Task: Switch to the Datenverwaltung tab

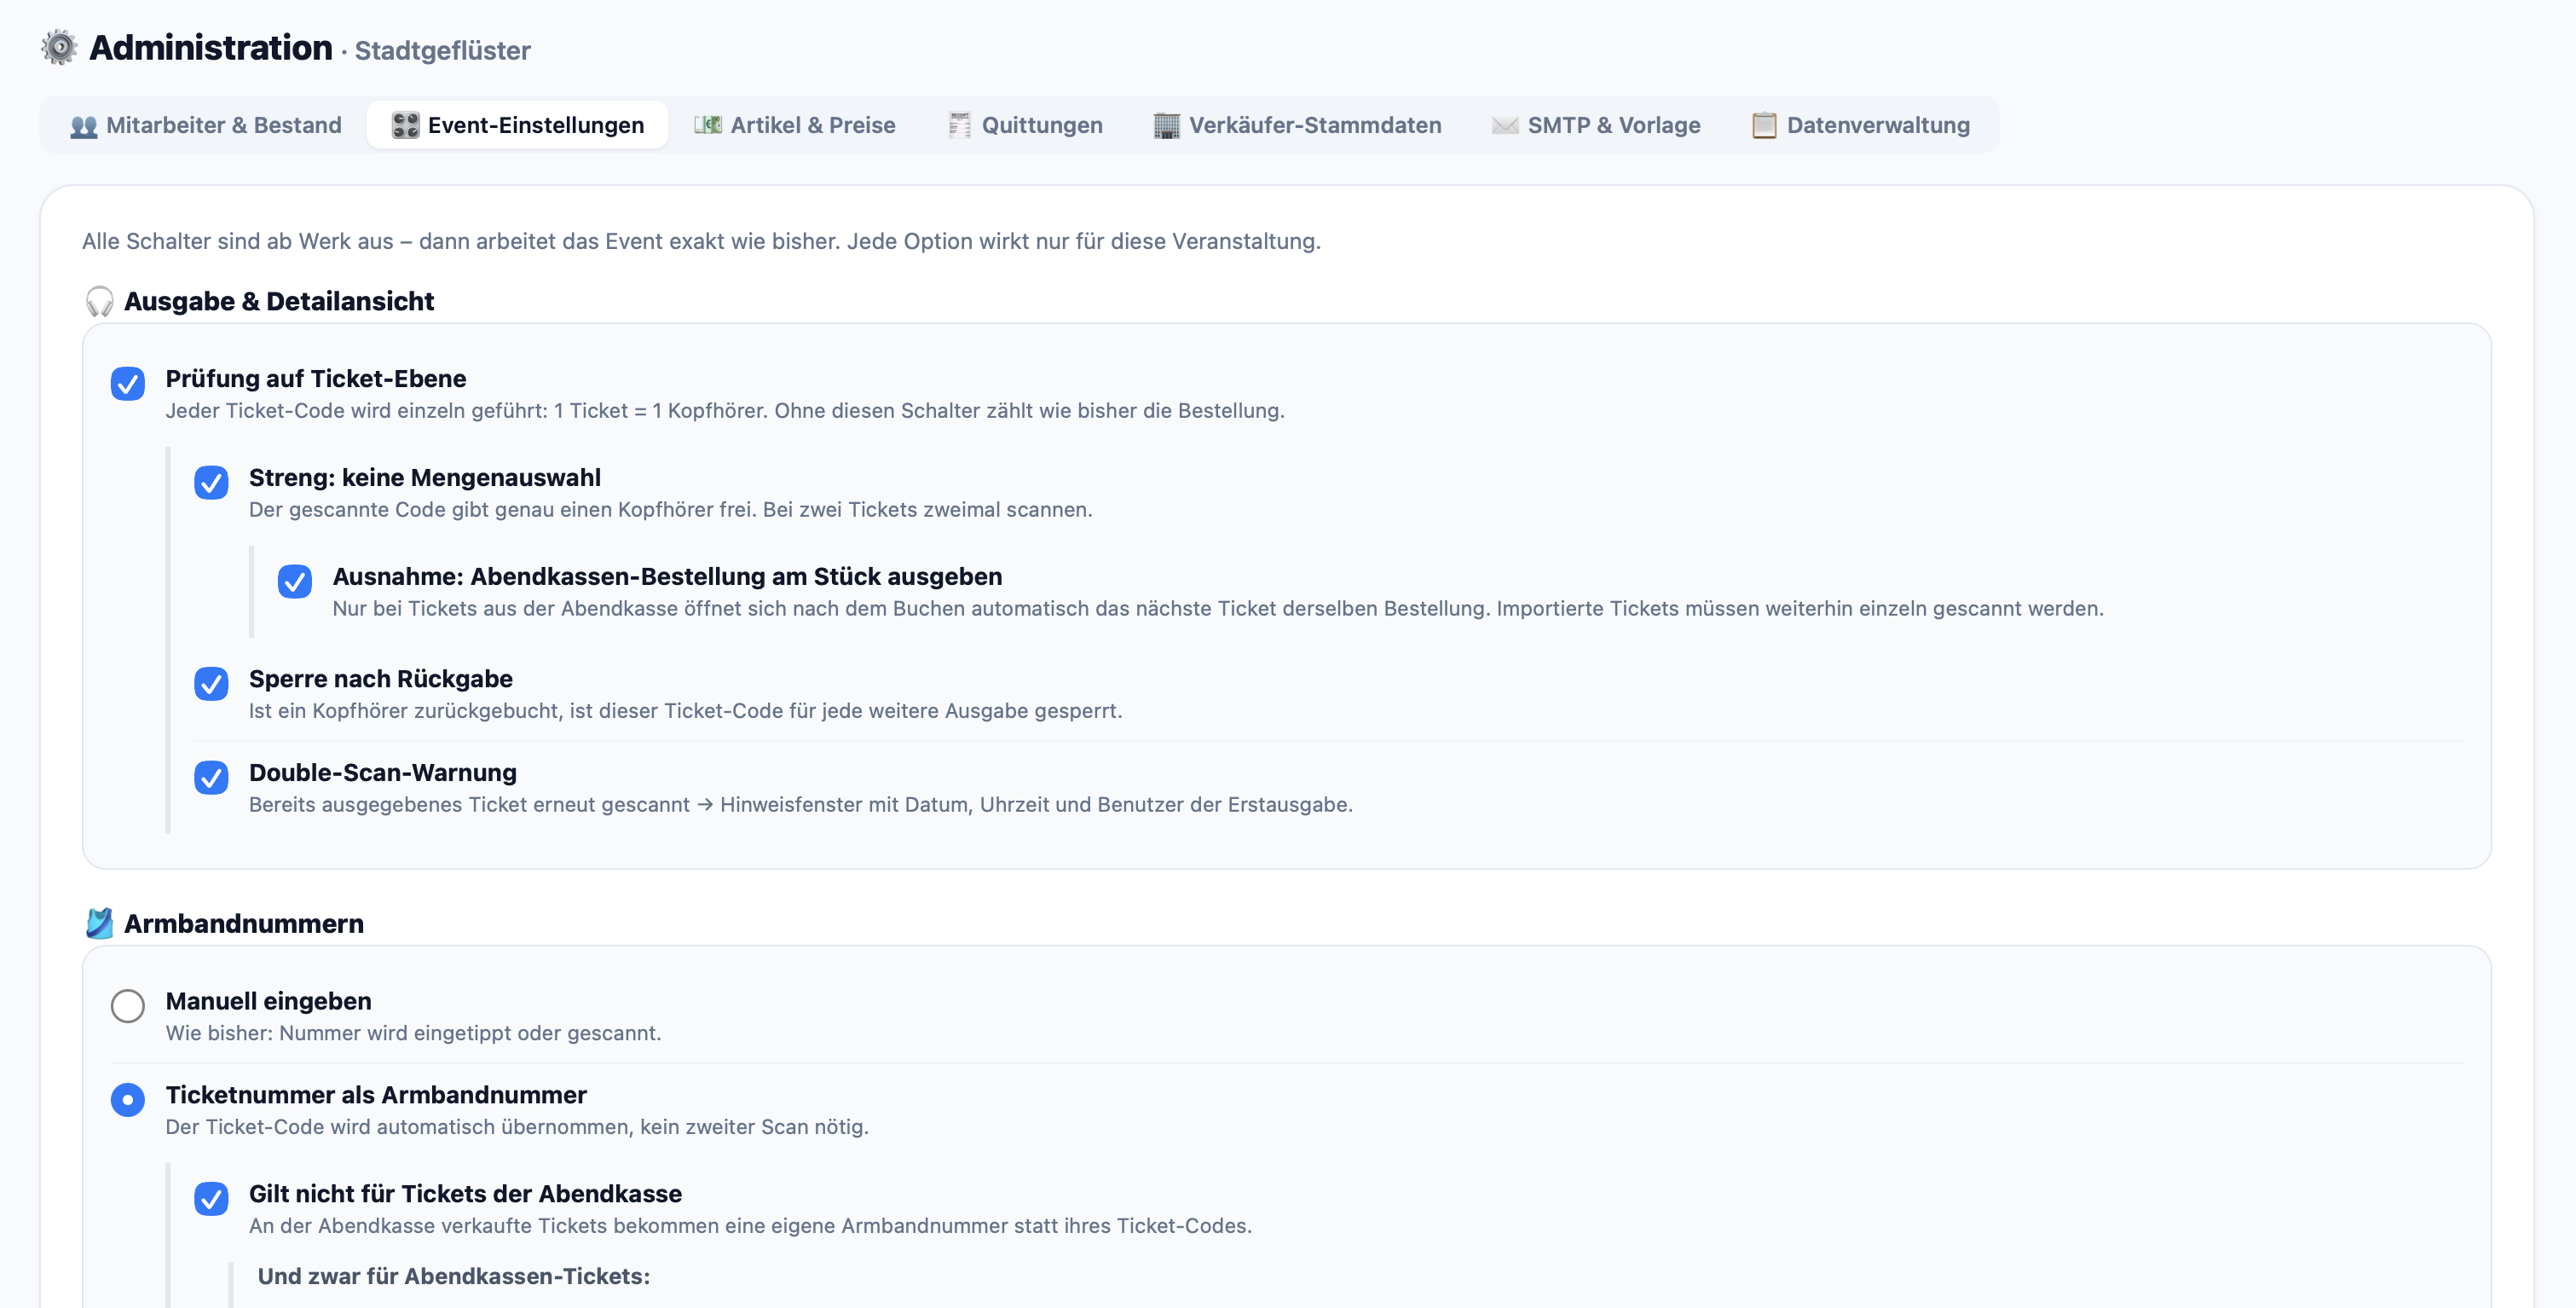Action: pyautogui.click(x=1861, y=125)
